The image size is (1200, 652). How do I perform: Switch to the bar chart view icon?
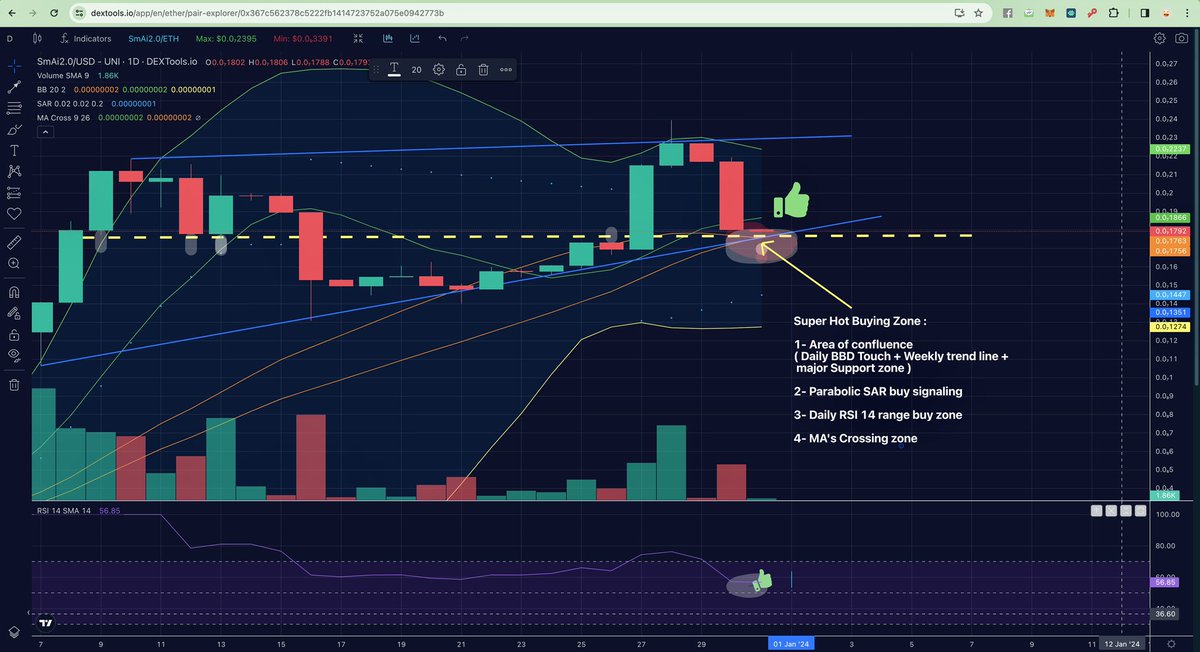(x=386, y=38)
